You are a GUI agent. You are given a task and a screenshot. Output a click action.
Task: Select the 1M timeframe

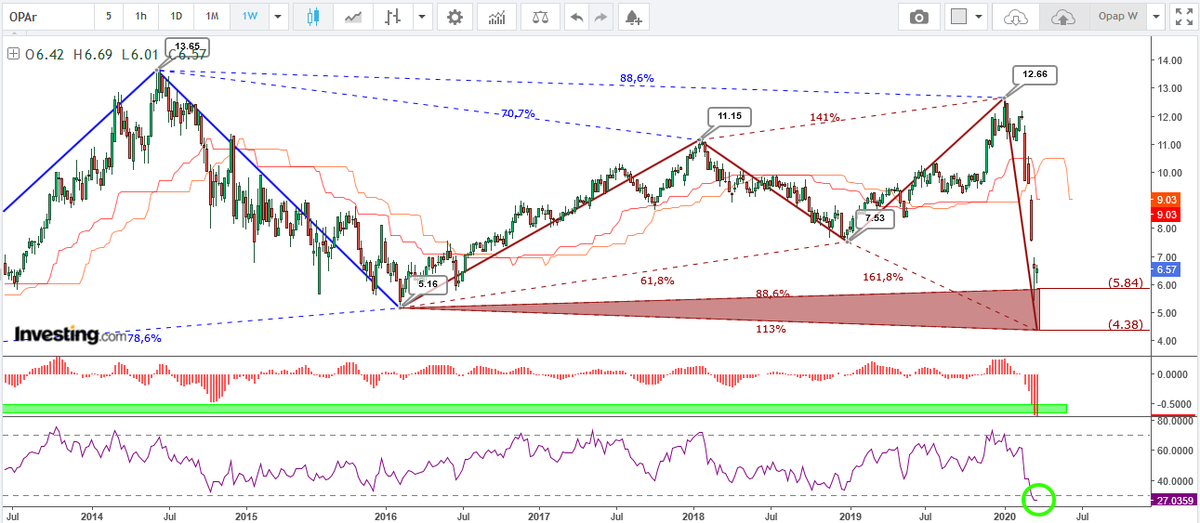click(211, 17)
